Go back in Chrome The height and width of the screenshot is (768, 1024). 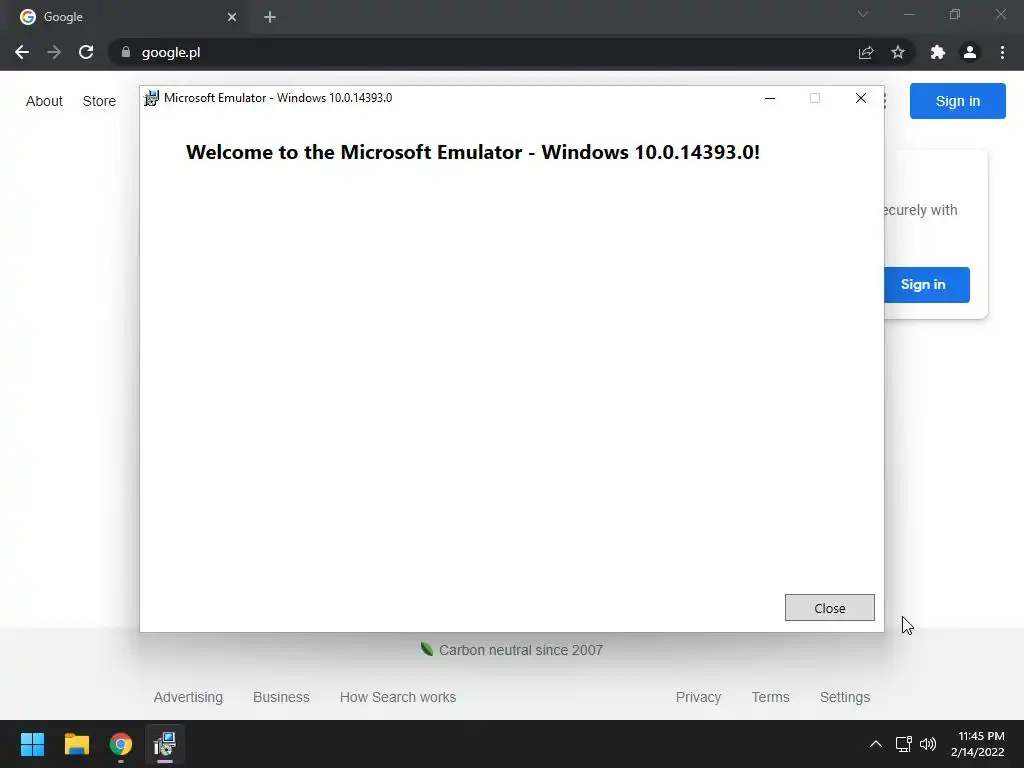pyautogui.click(x=22, y=52)
